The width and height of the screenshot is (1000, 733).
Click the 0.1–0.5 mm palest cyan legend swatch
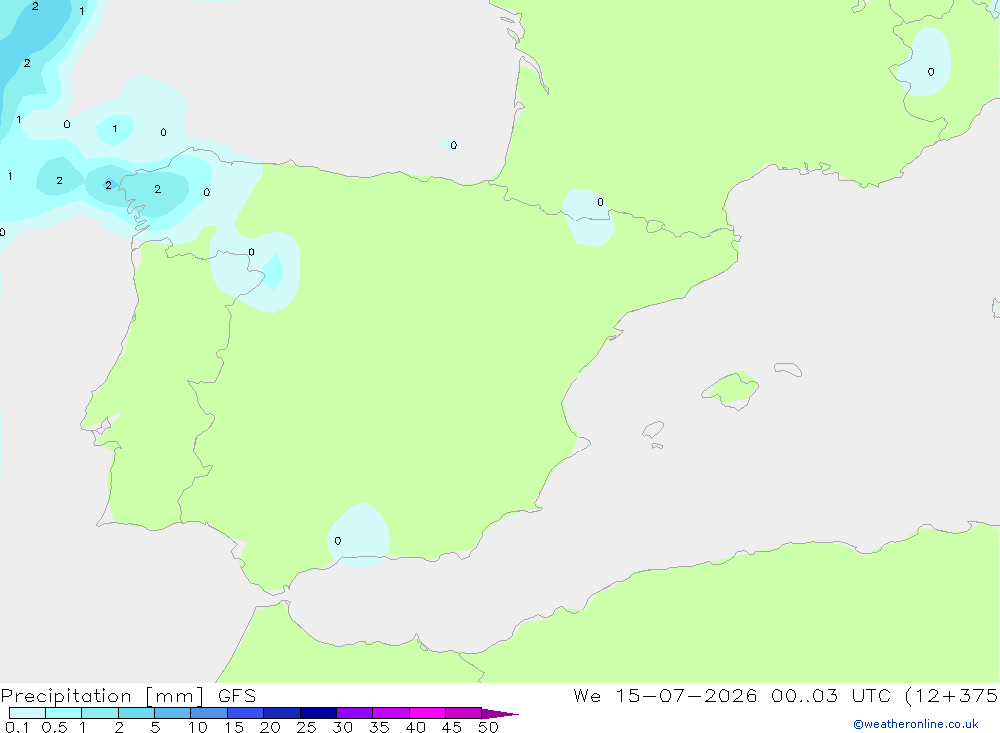tap(27, 713)
